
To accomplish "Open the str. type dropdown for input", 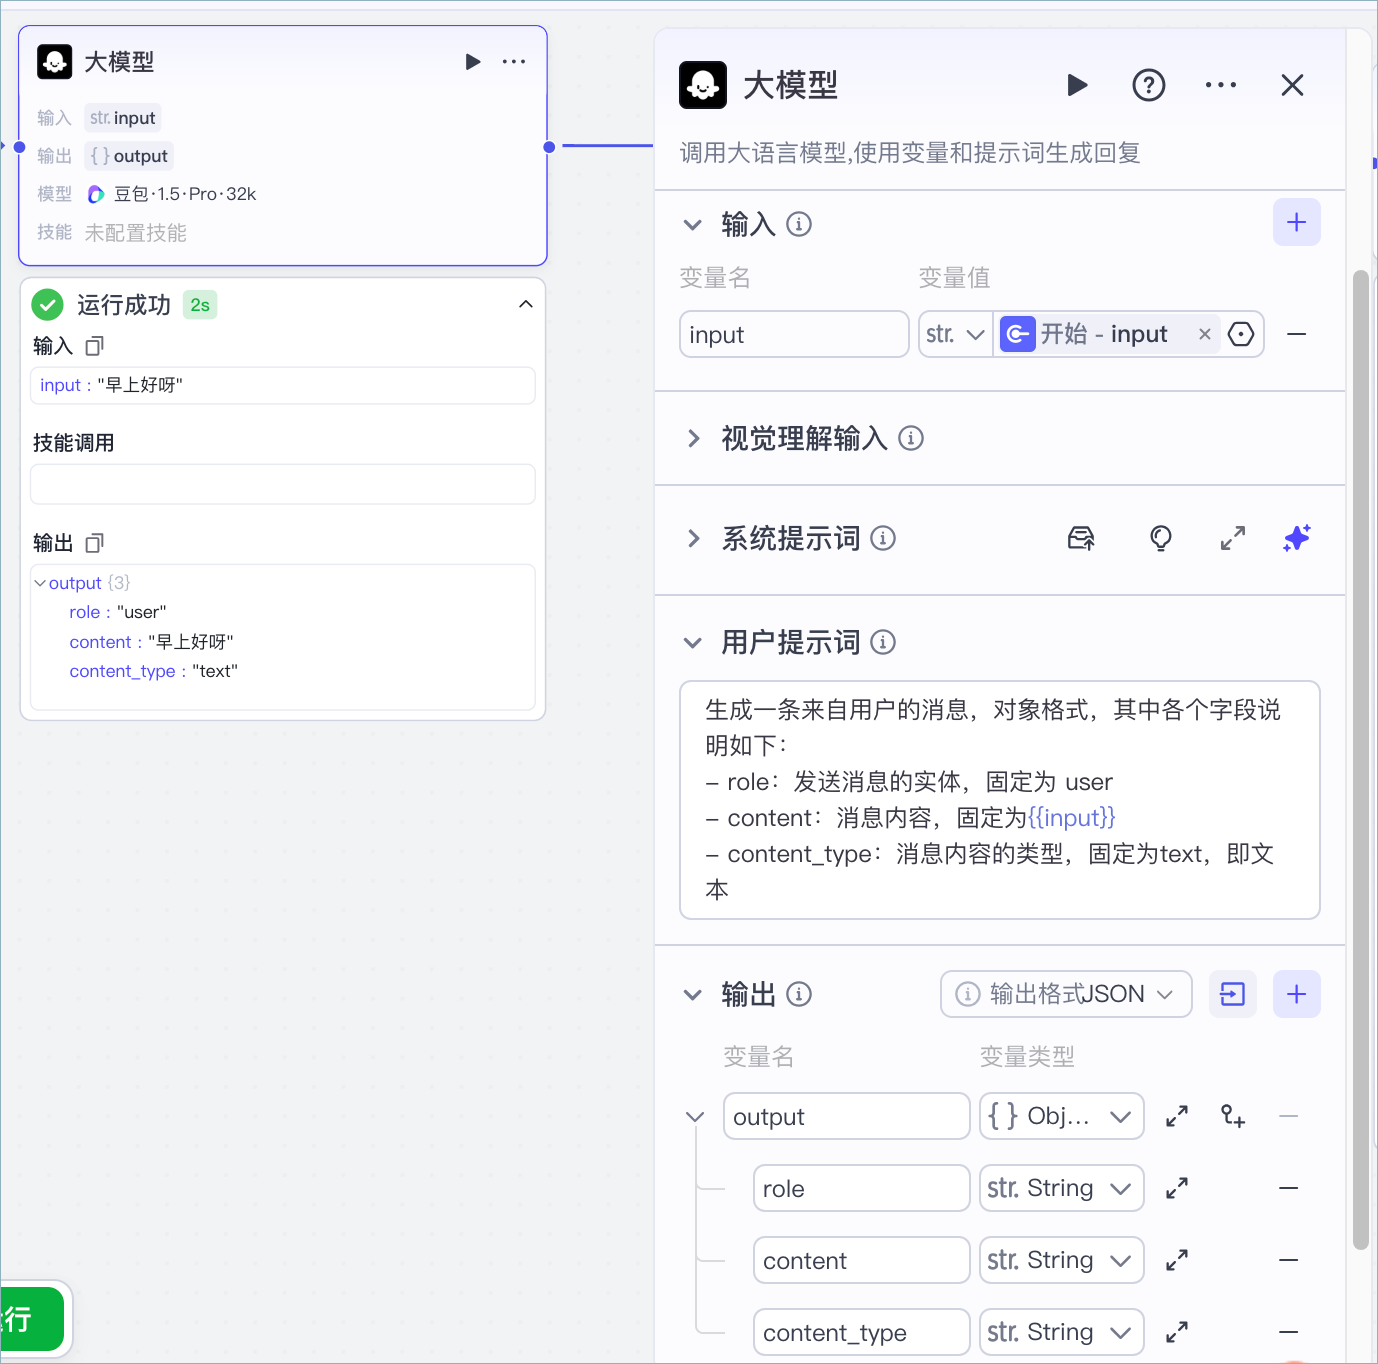I will click(954, 334).
